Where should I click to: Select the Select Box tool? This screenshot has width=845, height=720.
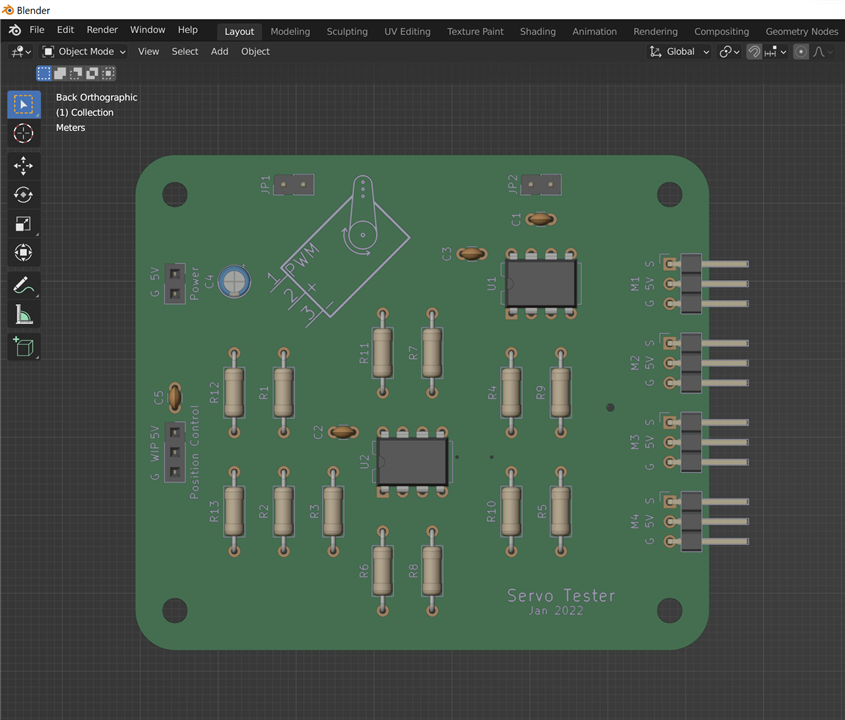pos(24,105)
